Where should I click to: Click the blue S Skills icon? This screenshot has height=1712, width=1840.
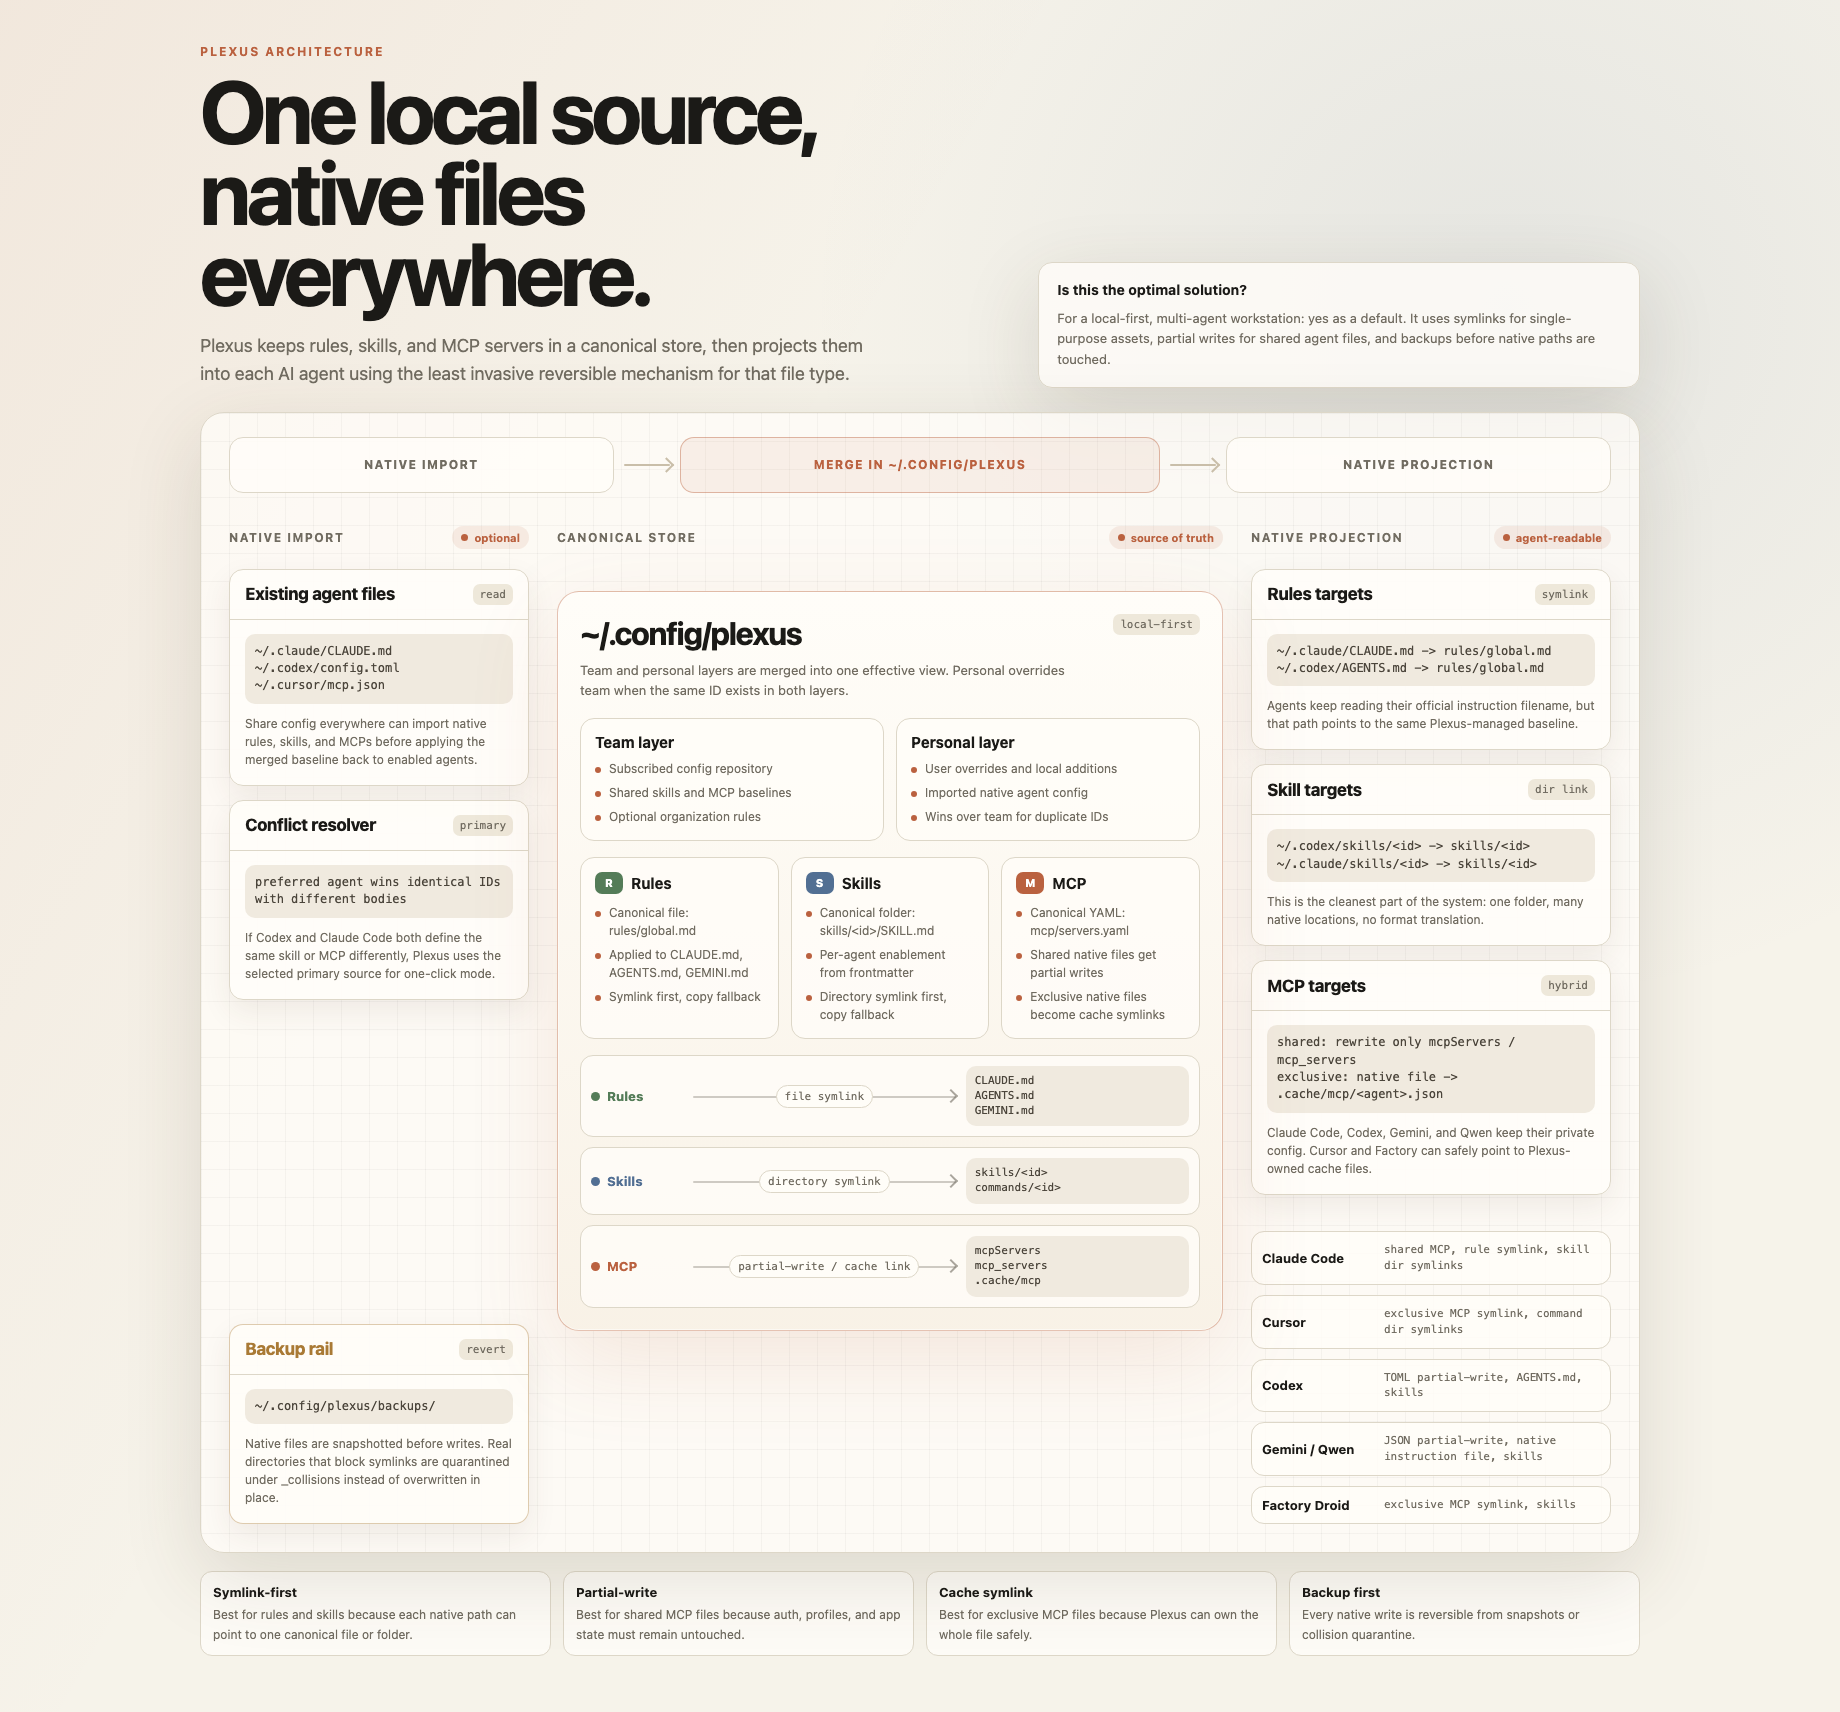click(x=819, y=883)
